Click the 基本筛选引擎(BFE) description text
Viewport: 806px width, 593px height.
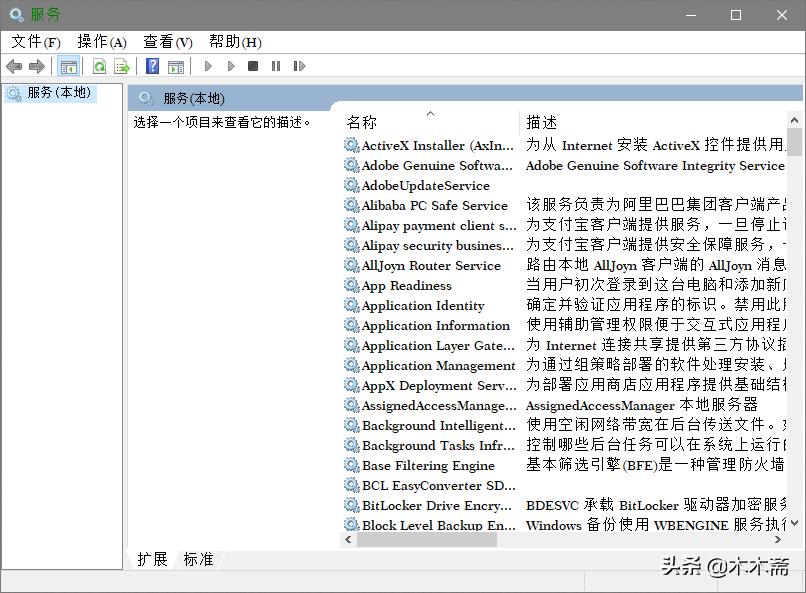655,465
